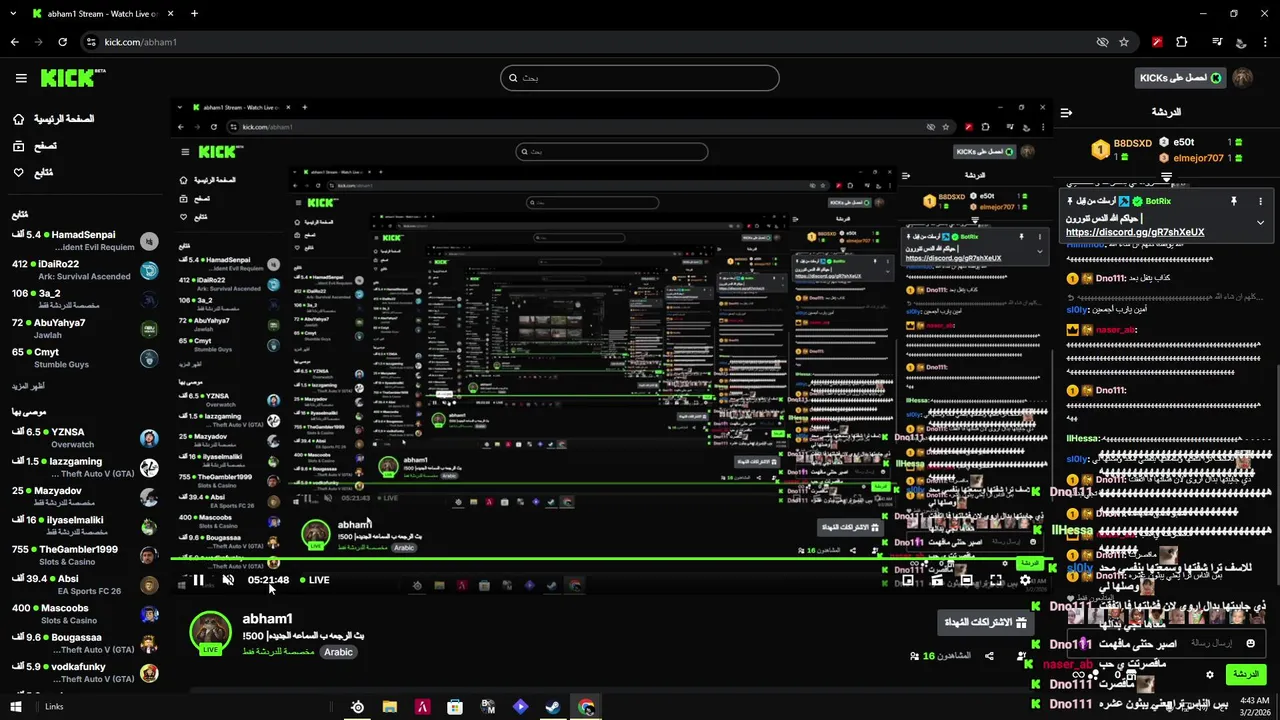Go back in Chrome browser
1280x720 pixels.
point(14,42)
